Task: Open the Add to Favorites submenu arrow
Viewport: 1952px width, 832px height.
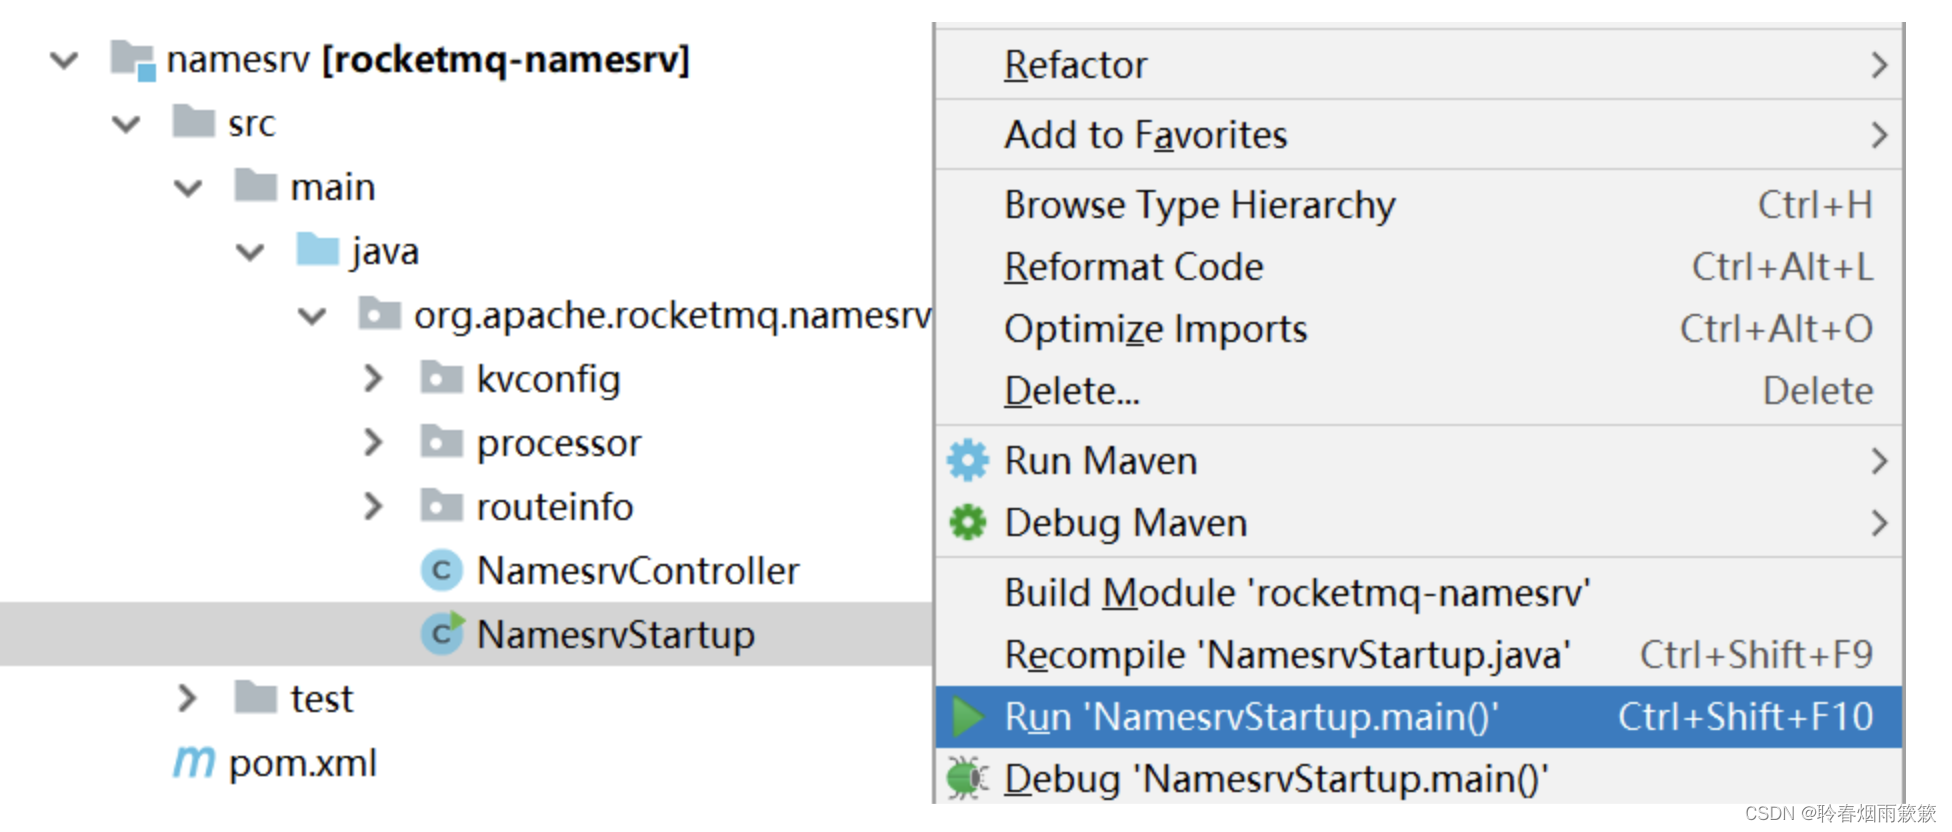Action: coord(1879,135)
